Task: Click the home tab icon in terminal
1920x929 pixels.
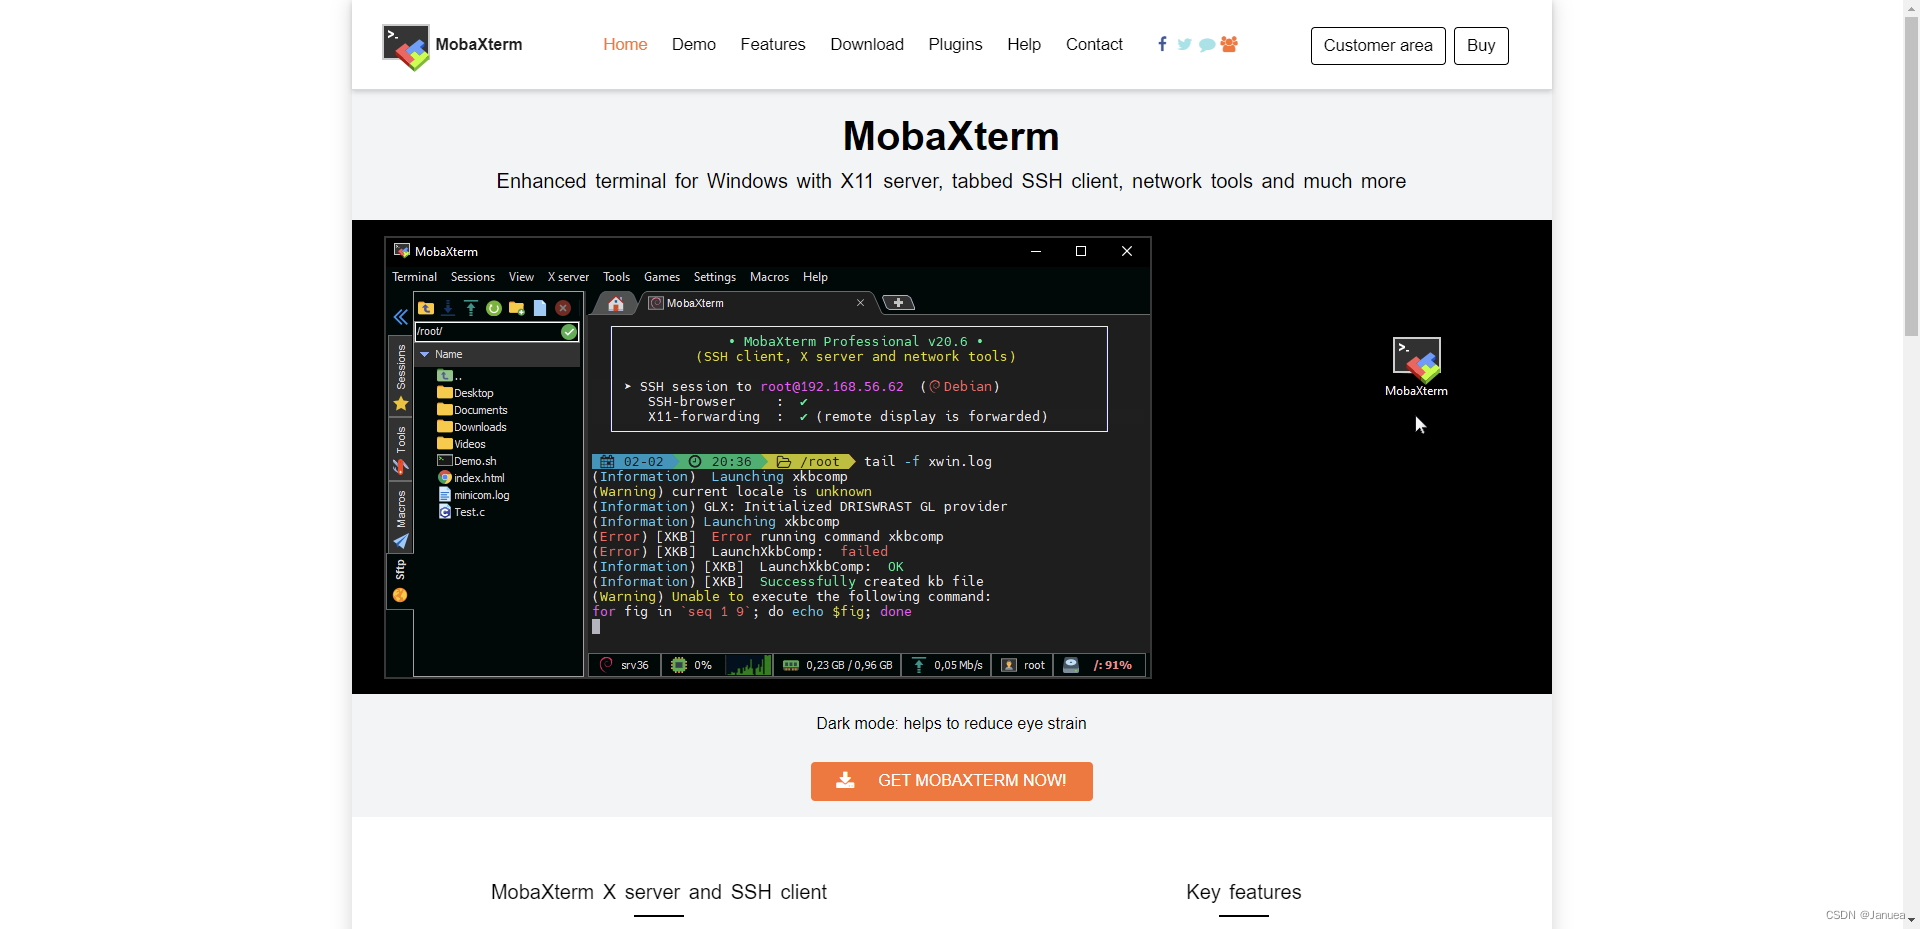Action: pos(616,304)
